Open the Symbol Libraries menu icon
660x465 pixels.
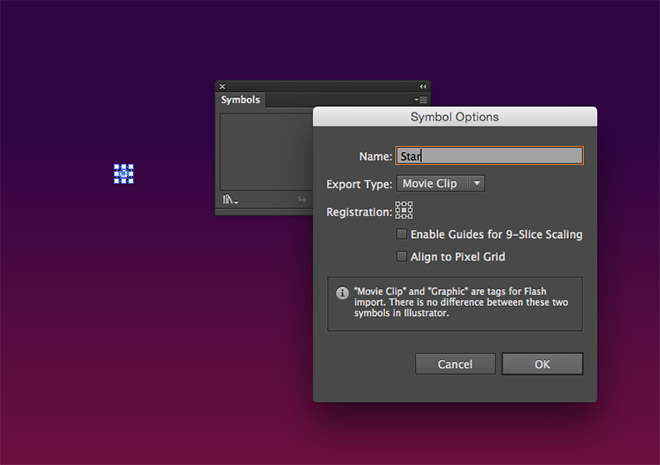coord(230,199)
